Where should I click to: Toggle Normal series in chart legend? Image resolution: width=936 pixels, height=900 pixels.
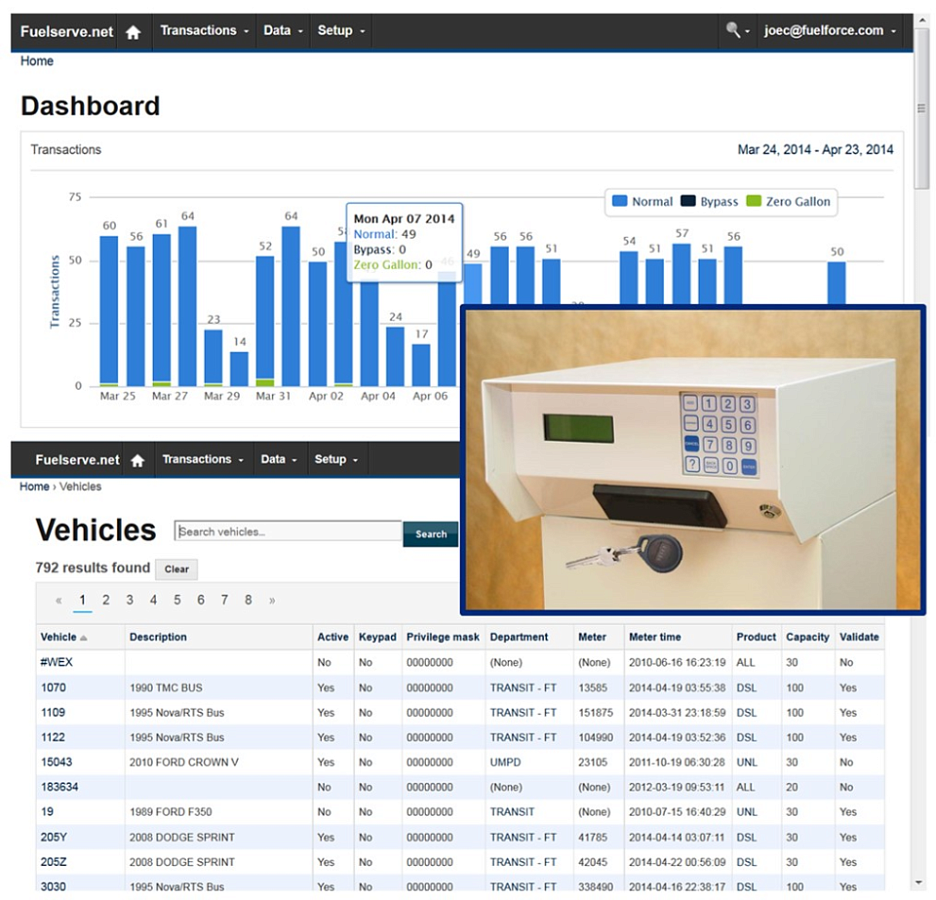coord(642,202)
